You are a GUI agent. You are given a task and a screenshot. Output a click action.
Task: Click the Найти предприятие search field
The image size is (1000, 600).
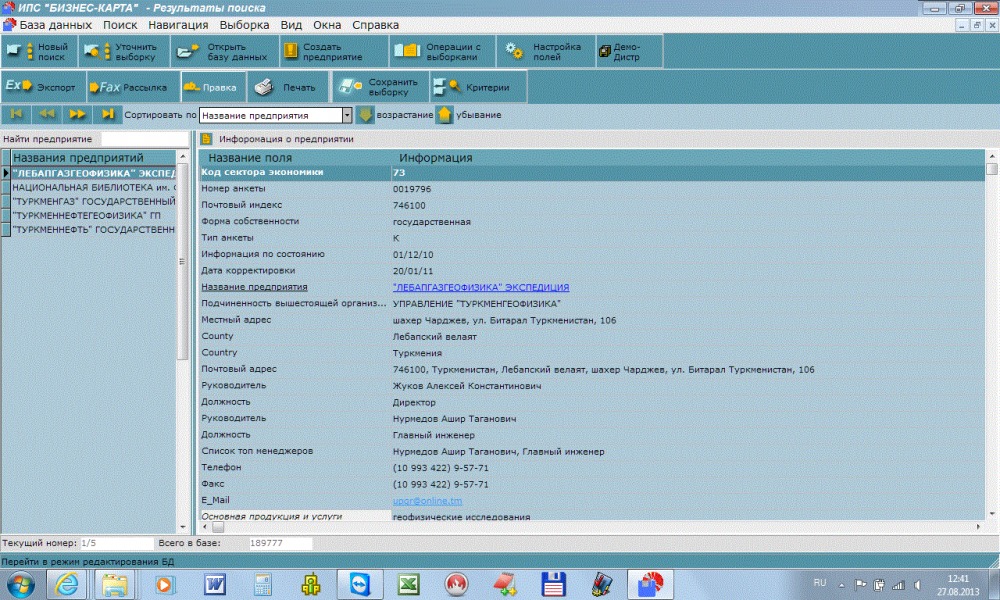point(142,138)
